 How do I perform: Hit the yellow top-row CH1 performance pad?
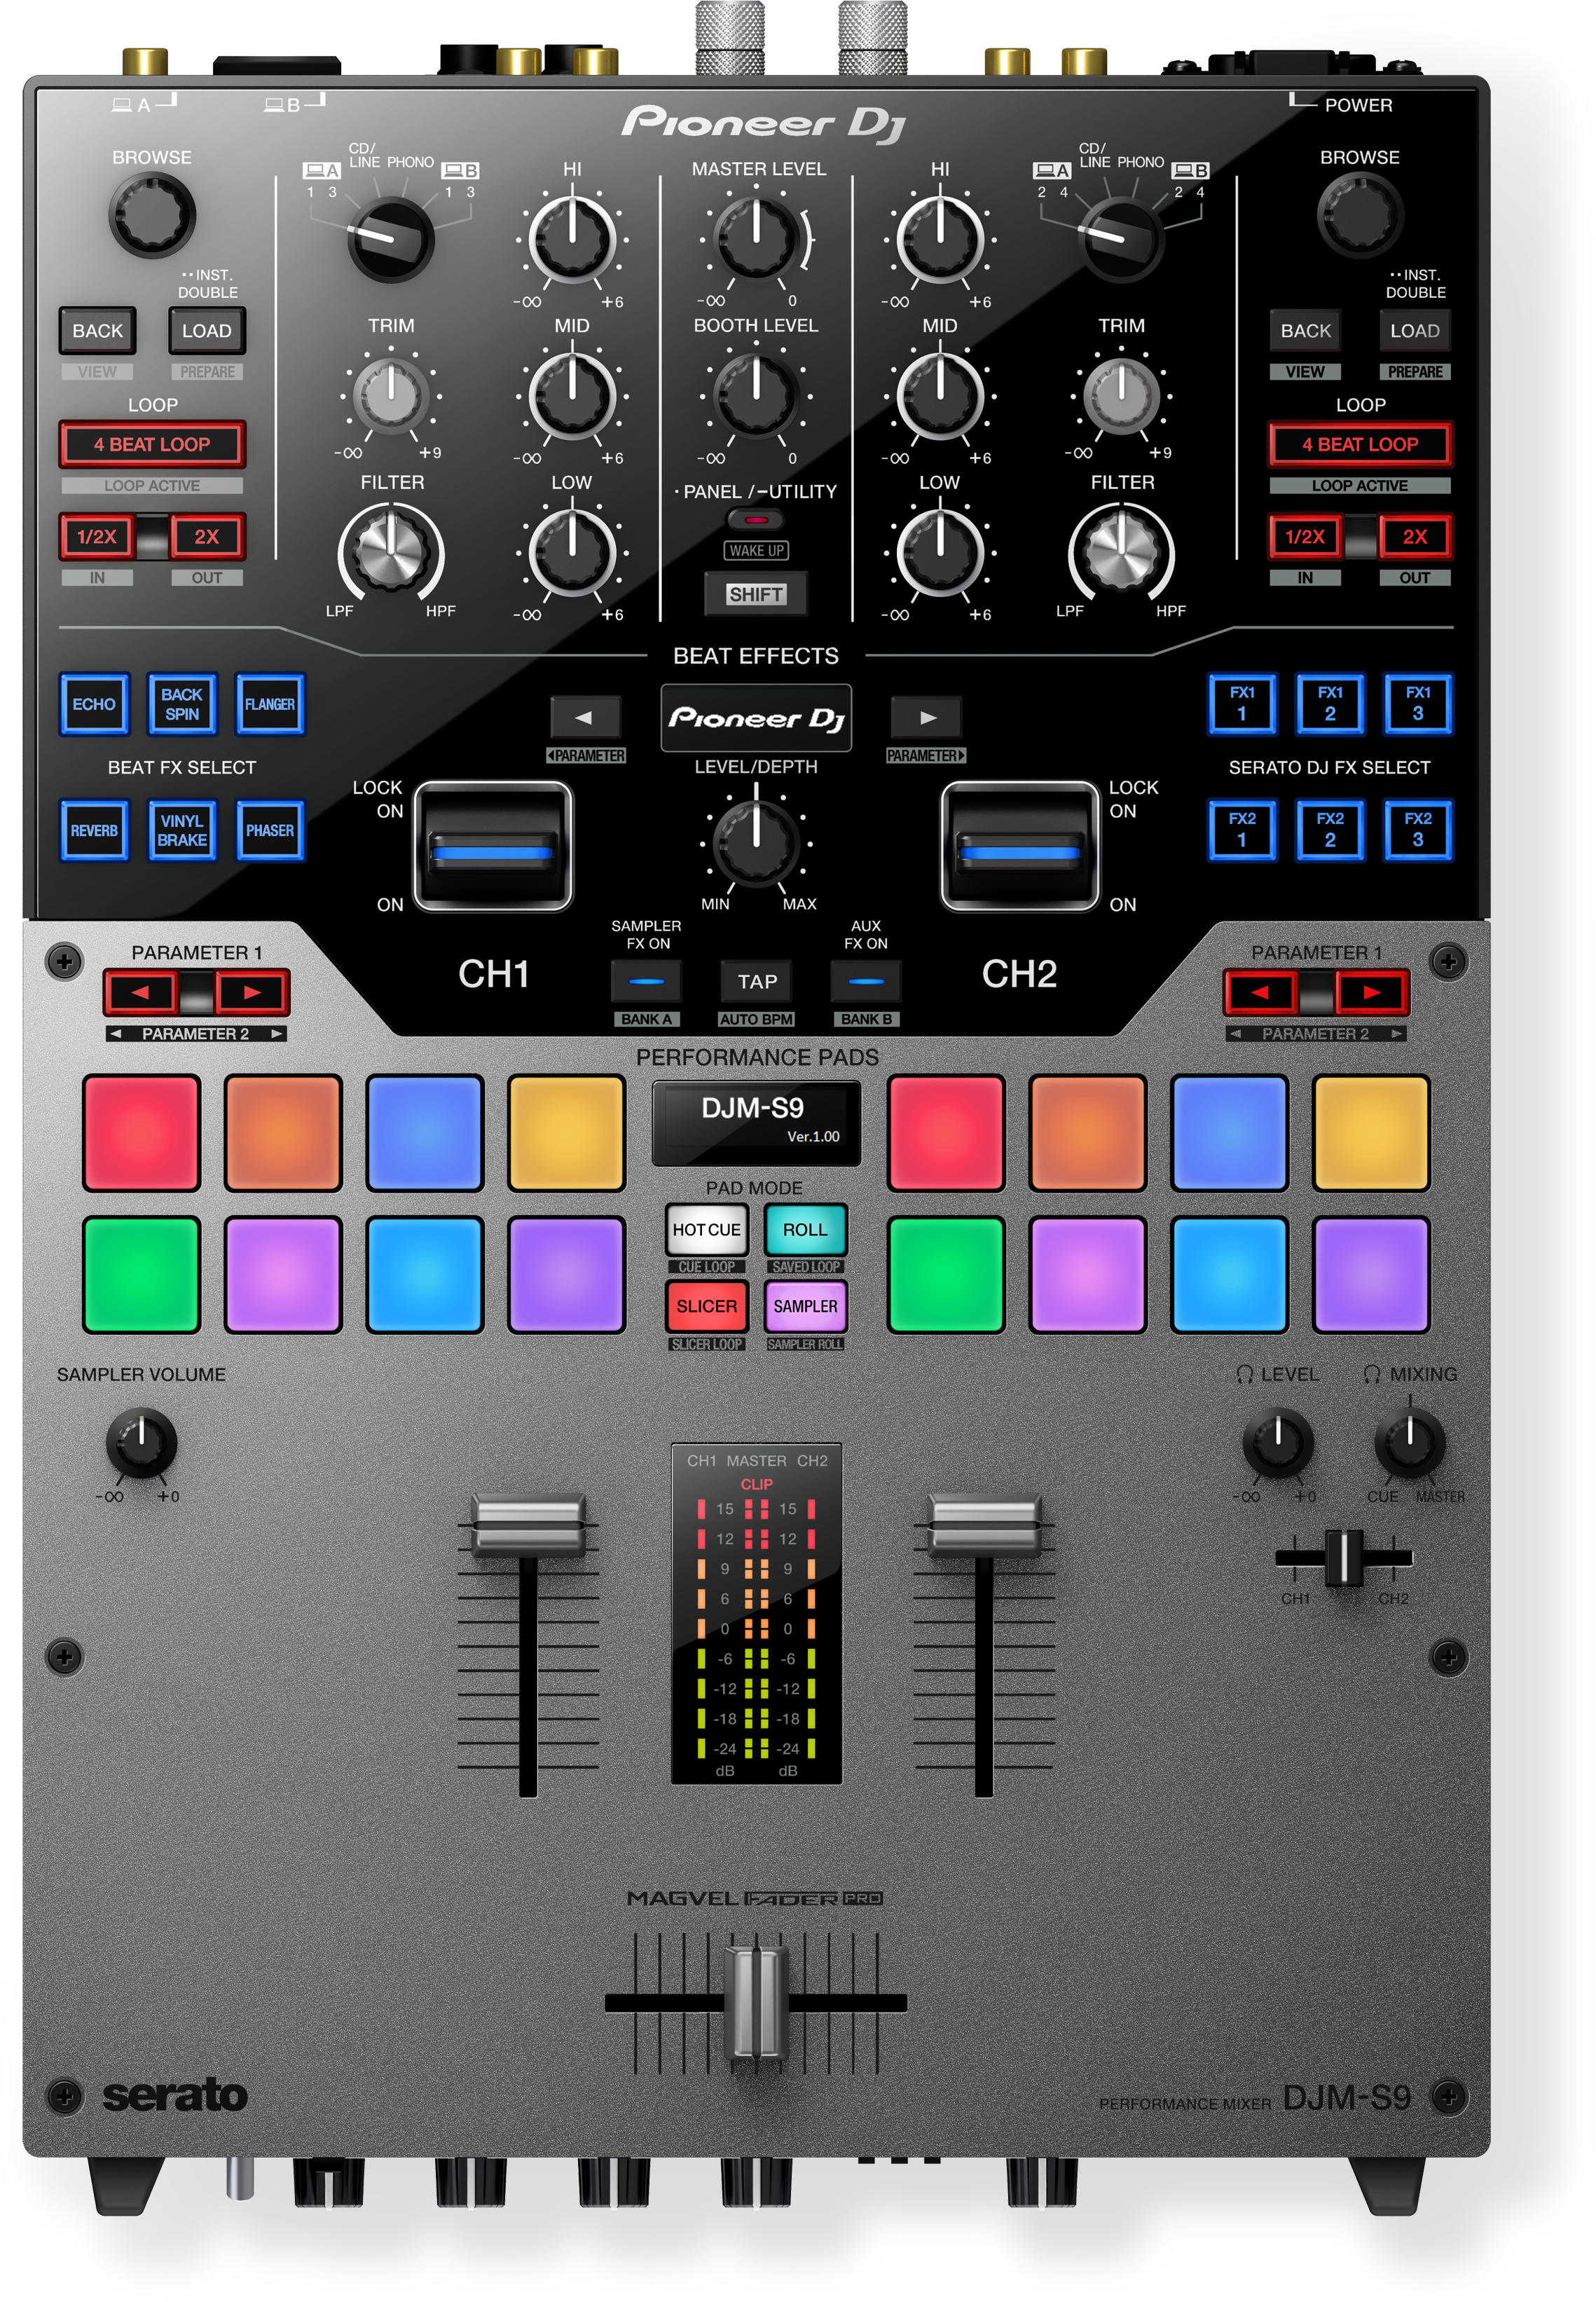(566, 1133)
